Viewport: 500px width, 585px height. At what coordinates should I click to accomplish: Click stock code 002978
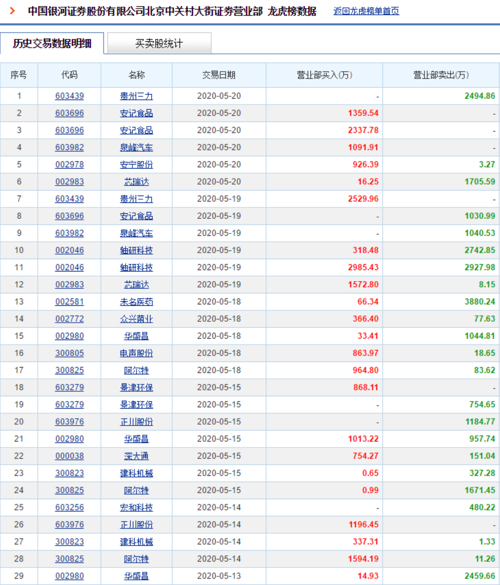[69, 165]
